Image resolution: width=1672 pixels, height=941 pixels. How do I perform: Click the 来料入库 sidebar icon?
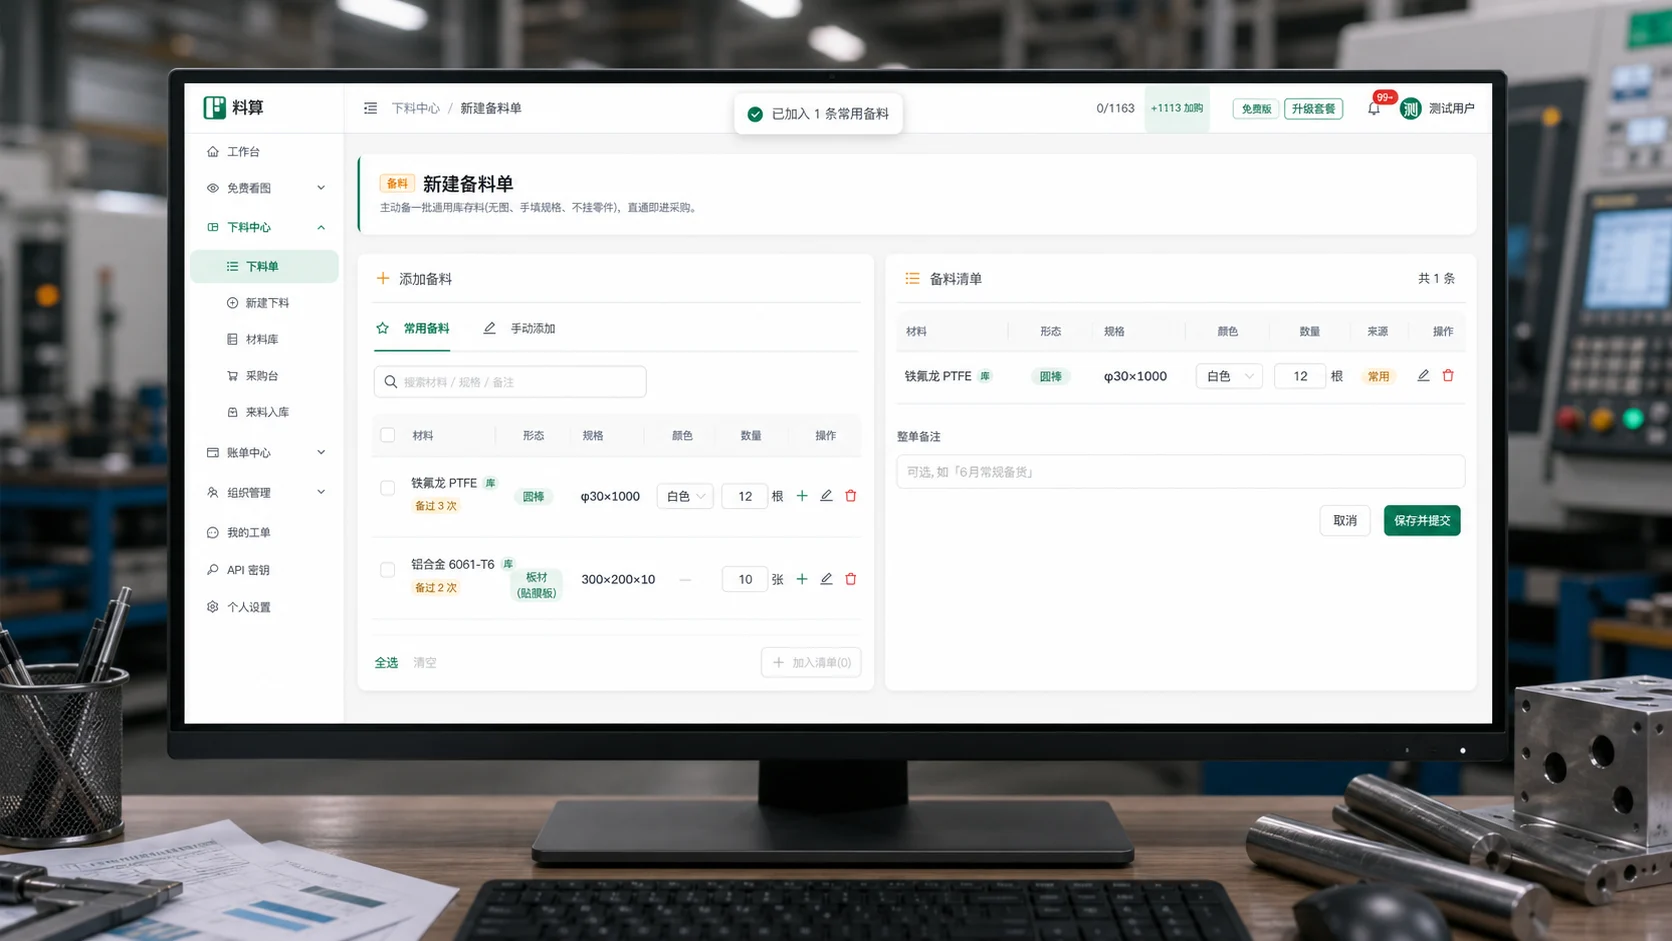click(233, 412)
